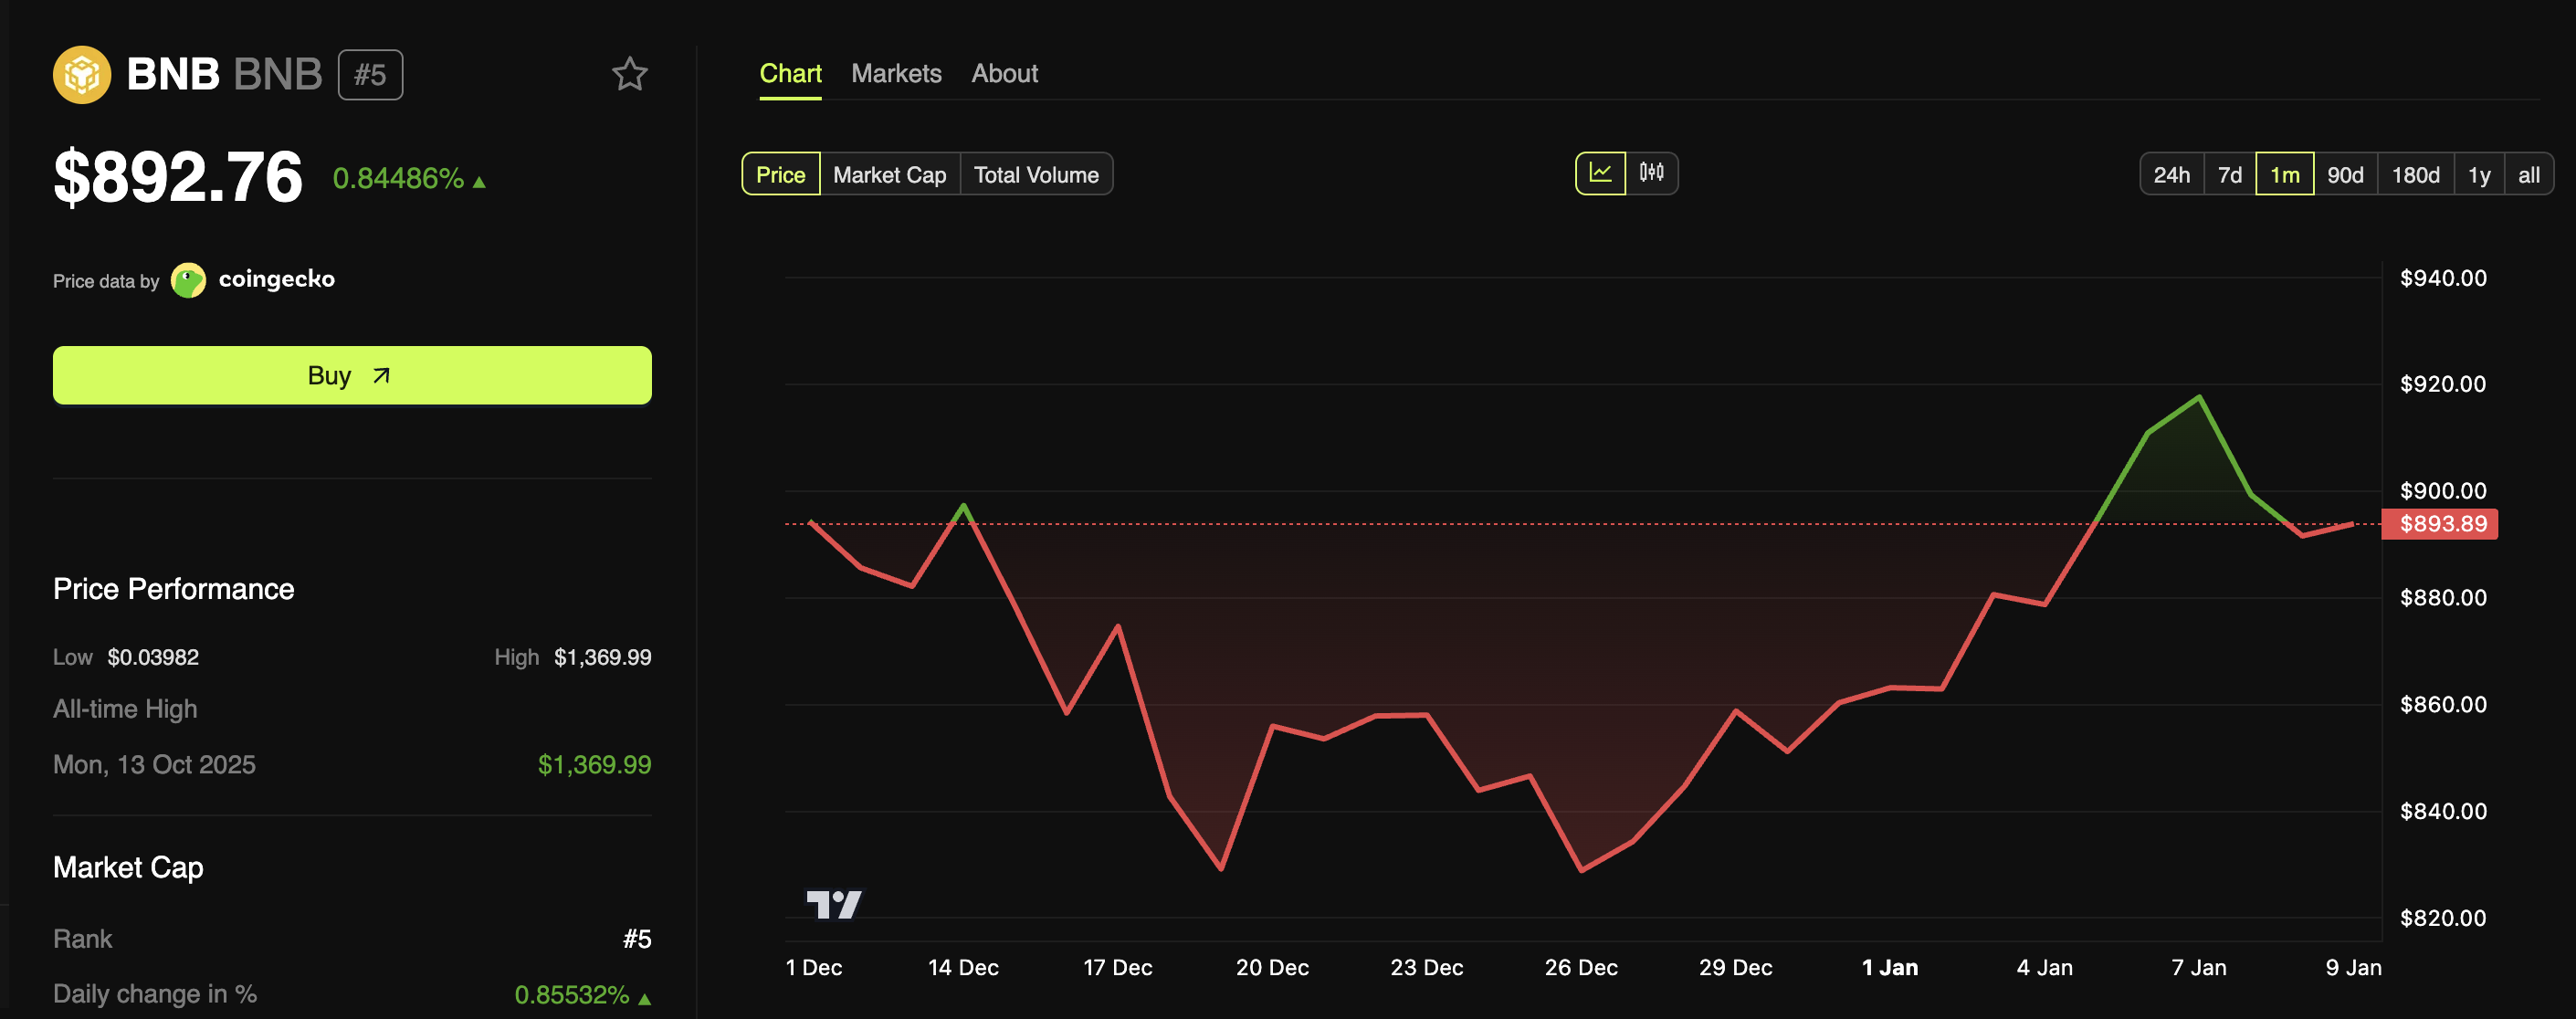Click the star icon to favorite BNB
2576x1019 pixels.
coord(630,73)
